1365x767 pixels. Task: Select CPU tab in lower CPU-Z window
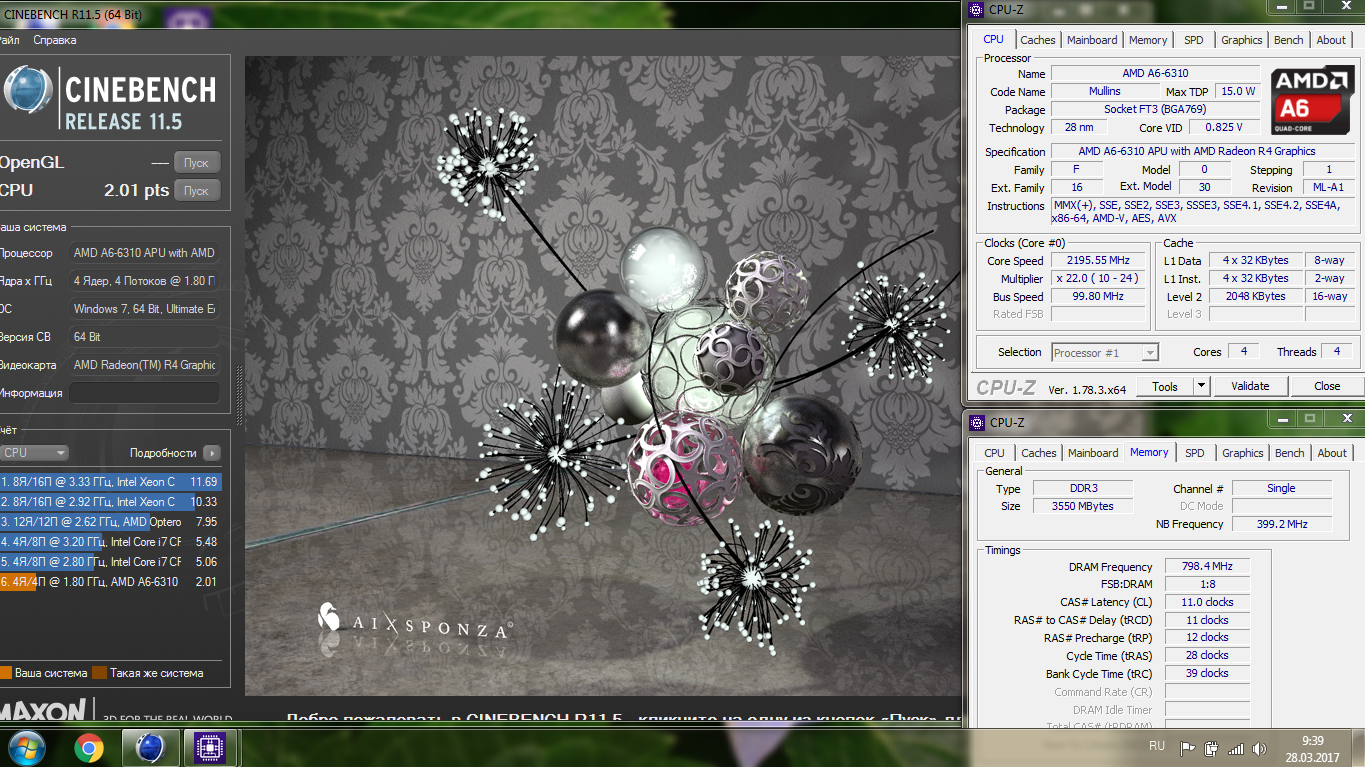click(x=995, y=453)
